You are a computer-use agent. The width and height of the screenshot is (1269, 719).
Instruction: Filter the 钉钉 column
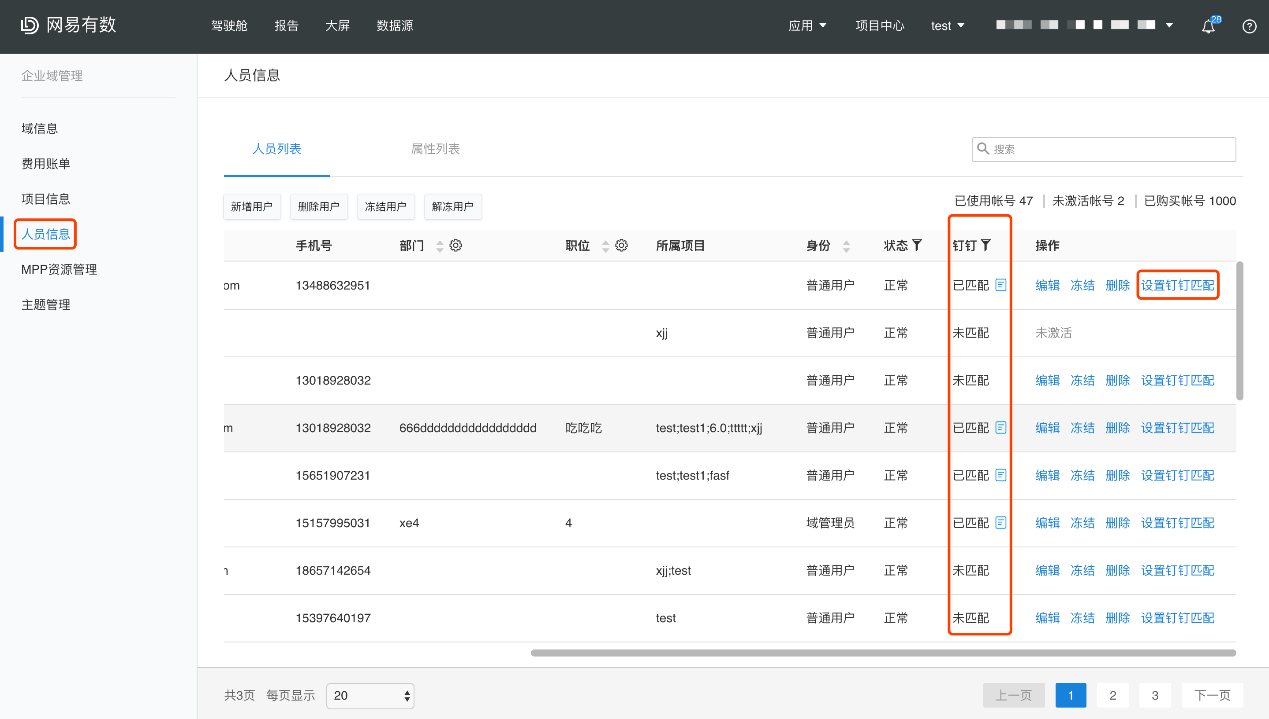coord(985,245)
